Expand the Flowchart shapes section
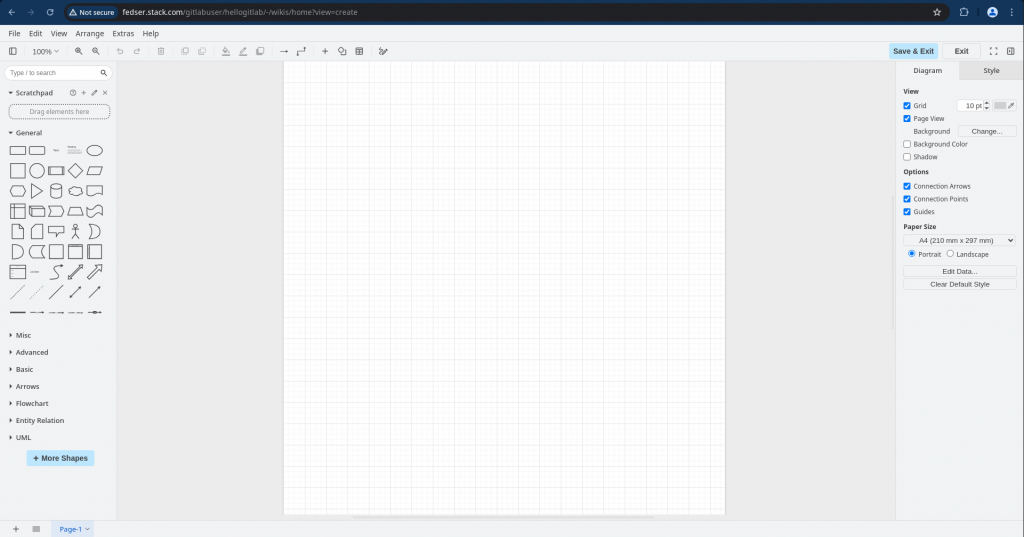The height and width of the screenshot is (537, 1024). click(32, 403)
